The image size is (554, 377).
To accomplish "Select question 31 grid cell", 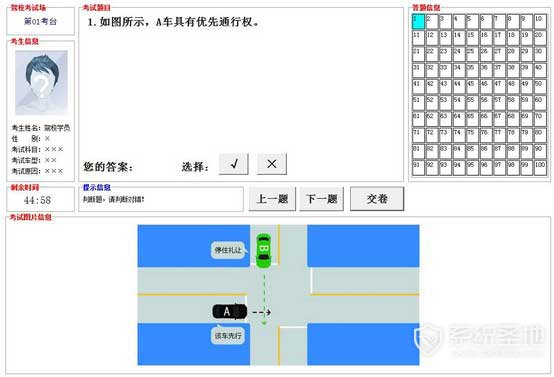I will pyautogui.click(x=418, y=71).
